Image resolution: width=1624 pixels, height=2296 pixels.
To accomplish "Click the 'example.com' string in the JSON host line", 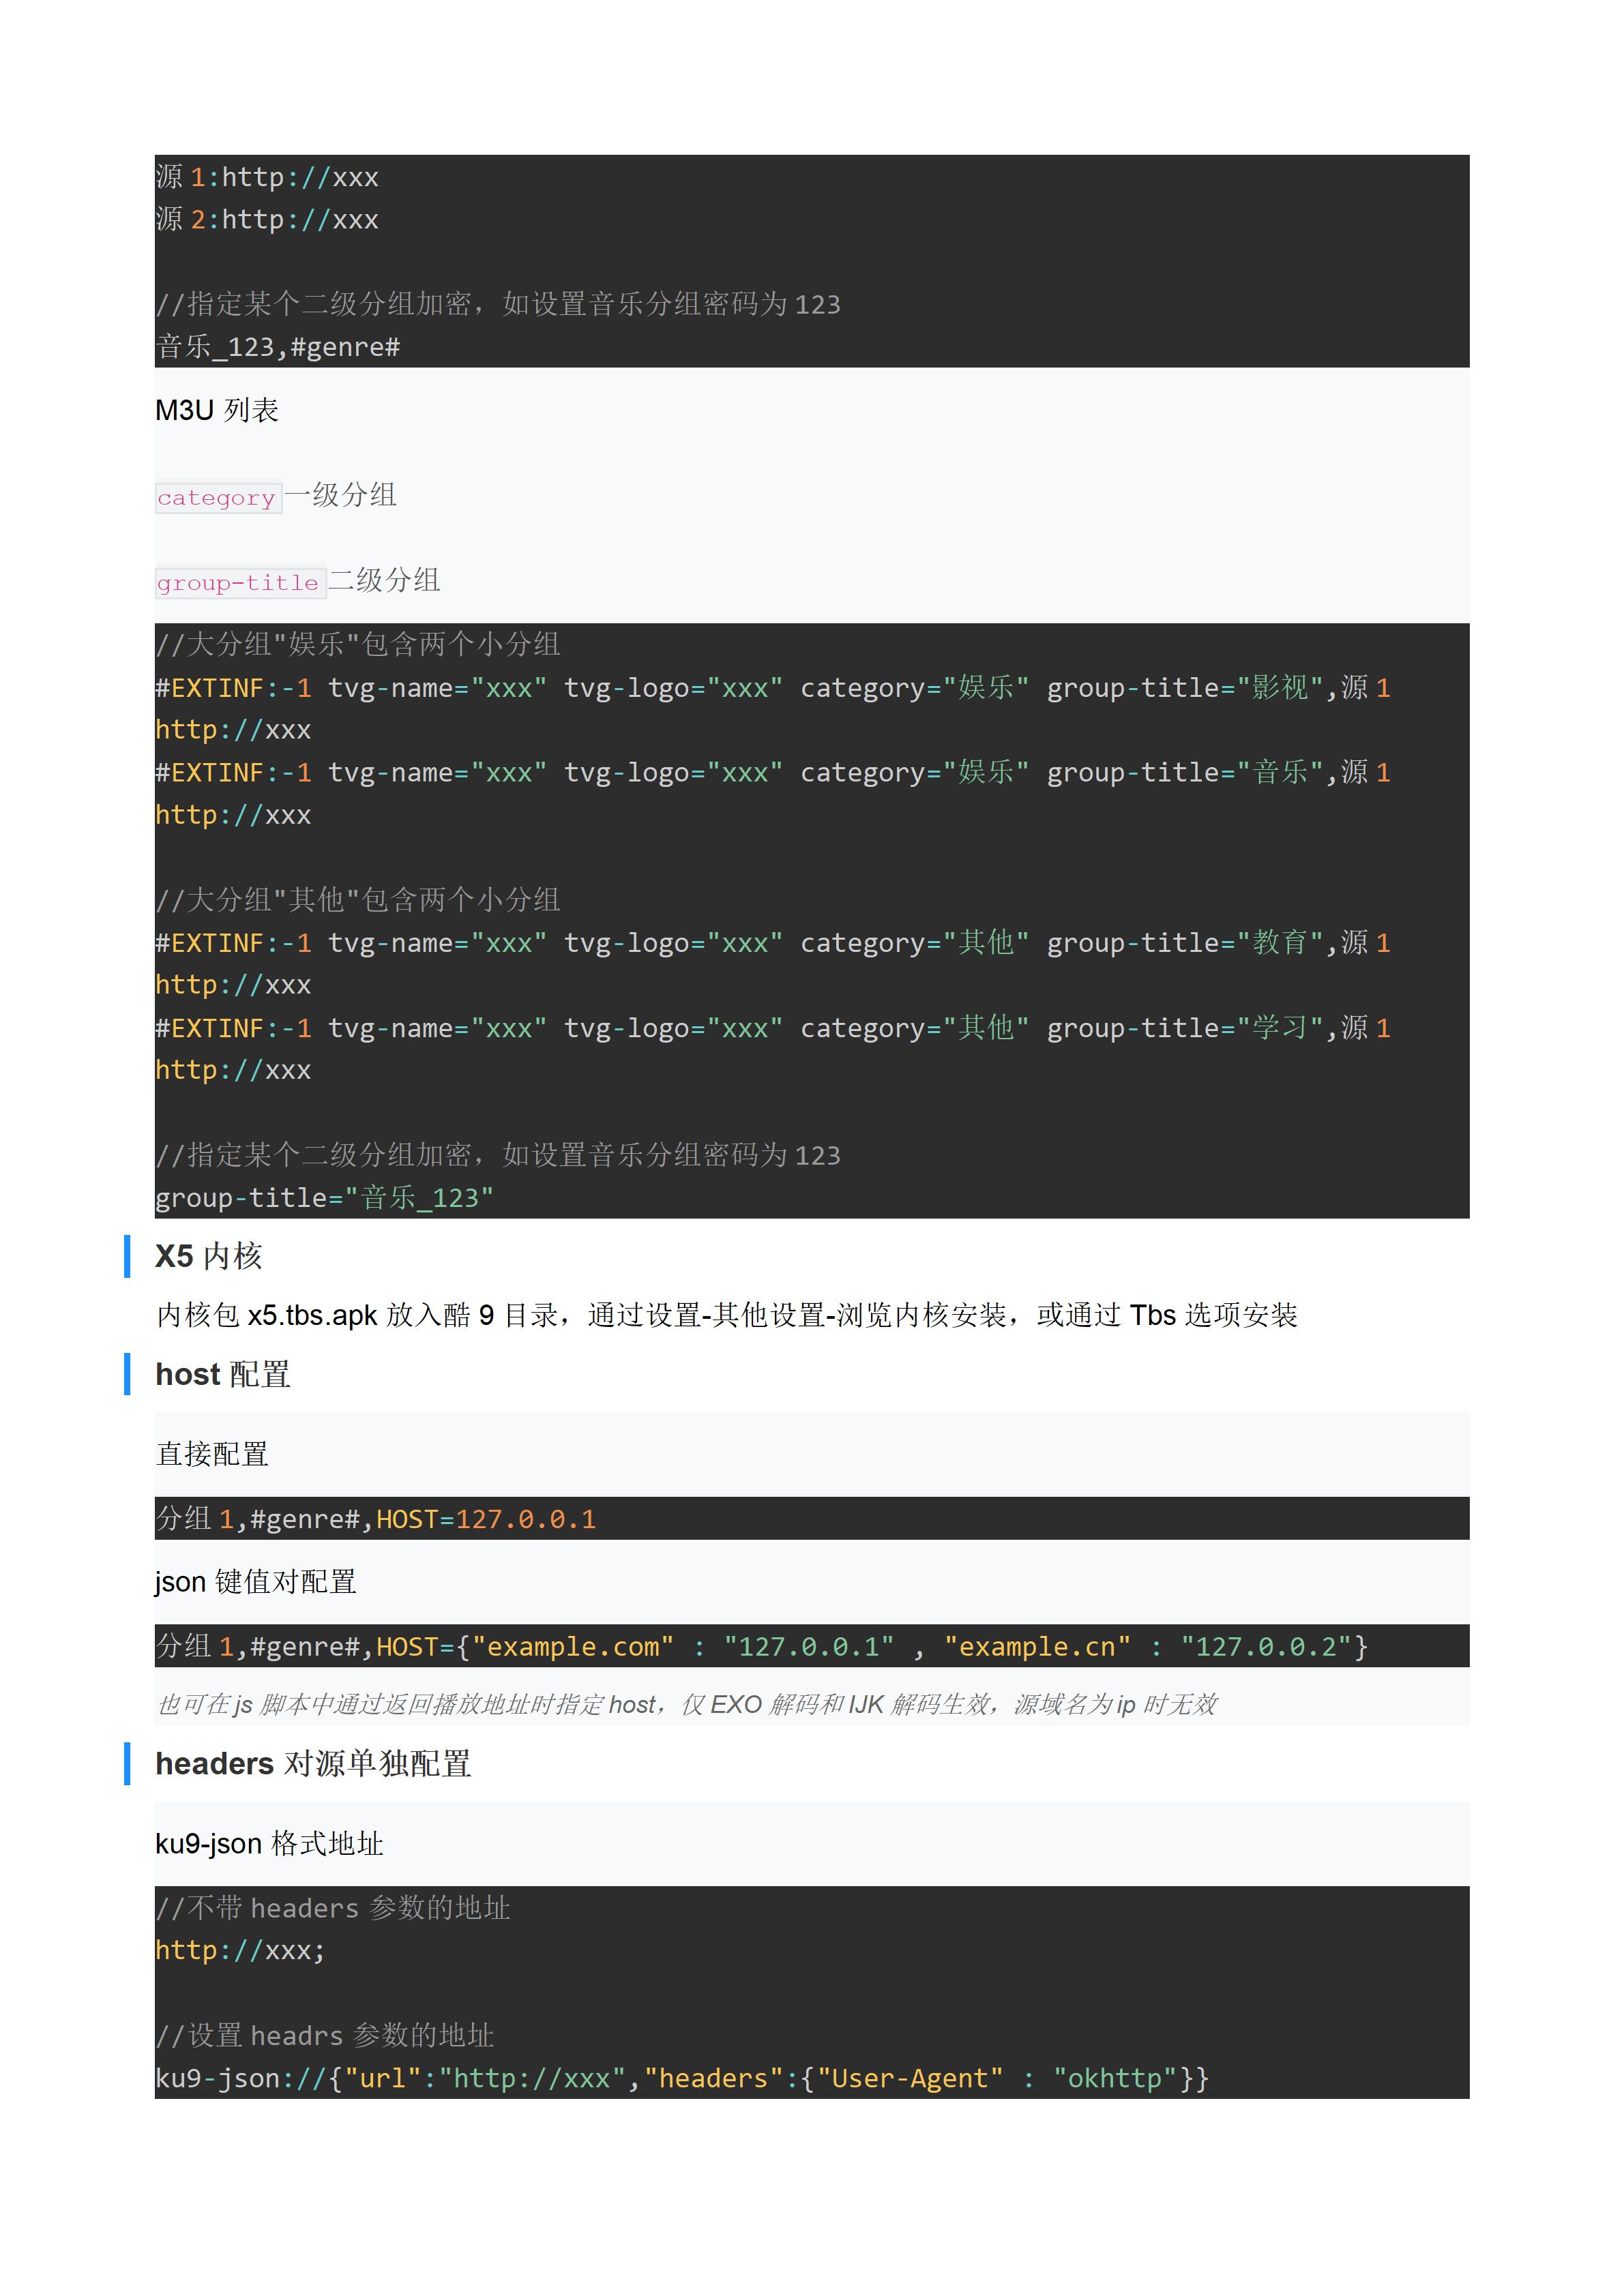I will [573, 1646].
